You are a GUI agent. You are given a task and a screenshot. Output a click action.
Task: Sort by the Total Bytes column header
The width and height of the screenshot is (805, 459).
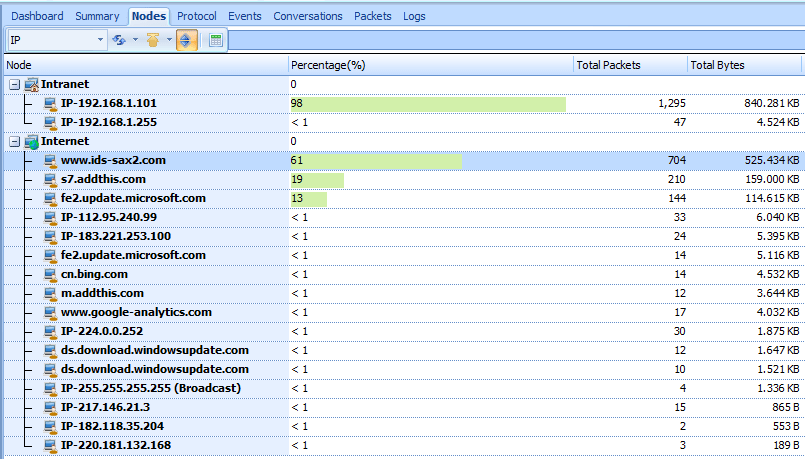tap(744, 65)
